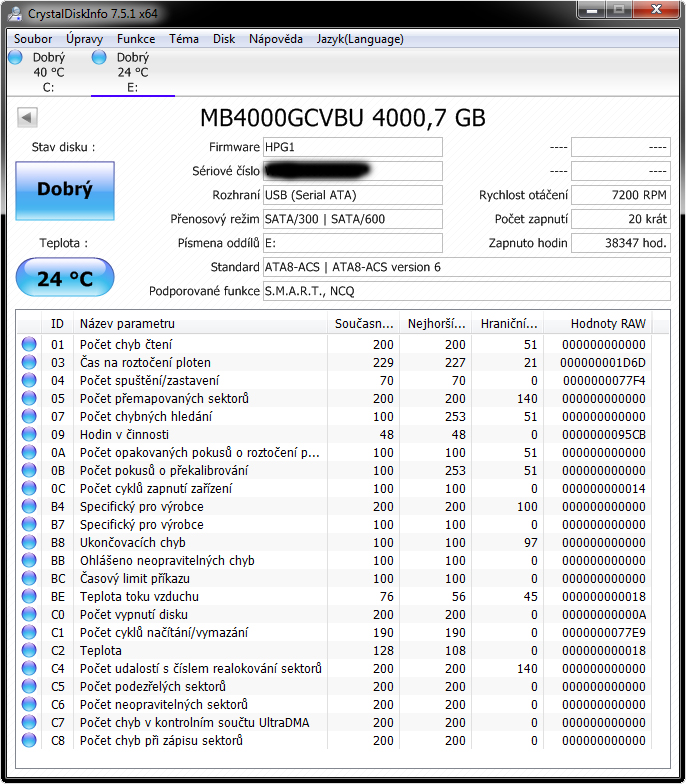Click status icon for attribute B8
The height and width of the screenshot is (784, 686).
[x=29, y=542]
